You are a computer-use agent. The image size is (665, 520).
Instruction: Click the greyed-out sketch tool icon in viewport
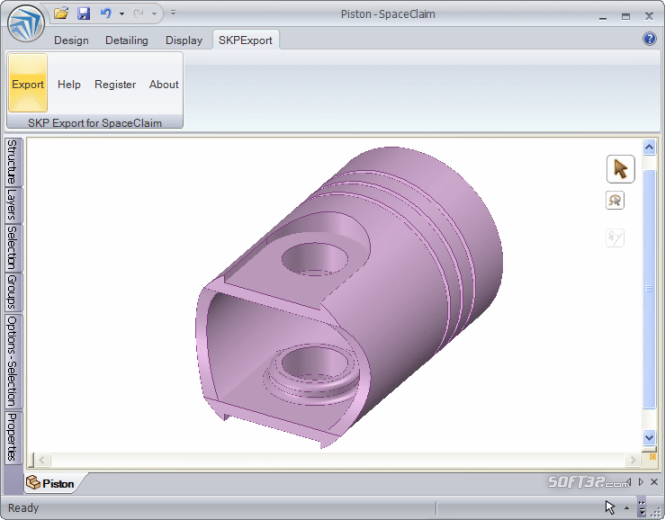tap(615, 238)
